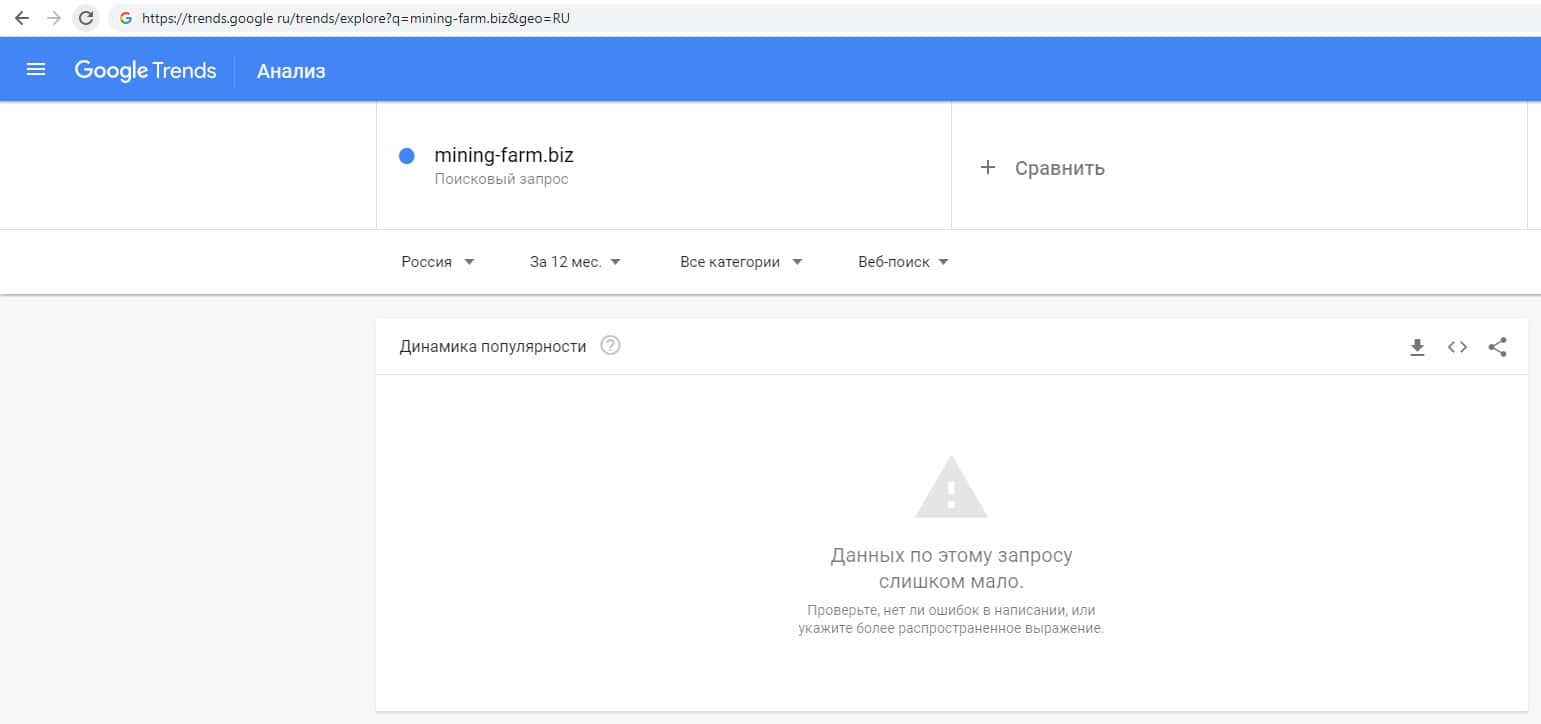Go to Google Trends home via logo
1541x724 pixels.
[145, 70]
